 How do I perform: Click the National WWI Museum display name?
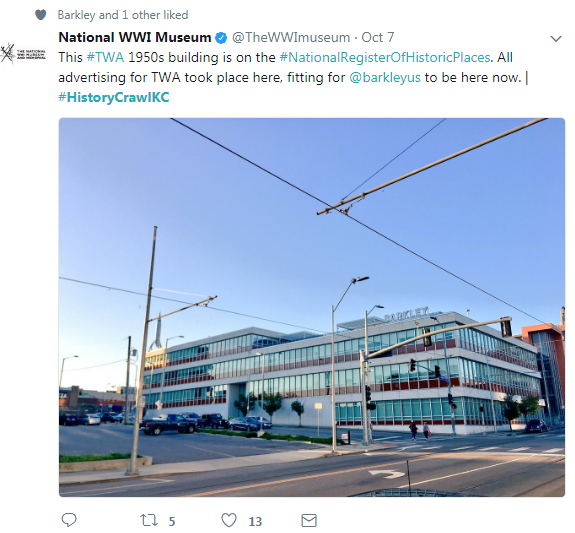tap(135, 37)
